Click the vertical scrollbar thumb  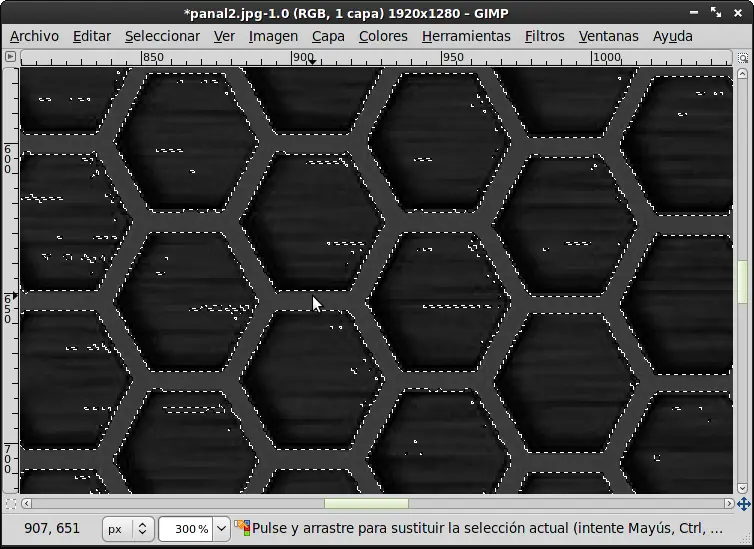pyautogui.click(x=742, y=282)
